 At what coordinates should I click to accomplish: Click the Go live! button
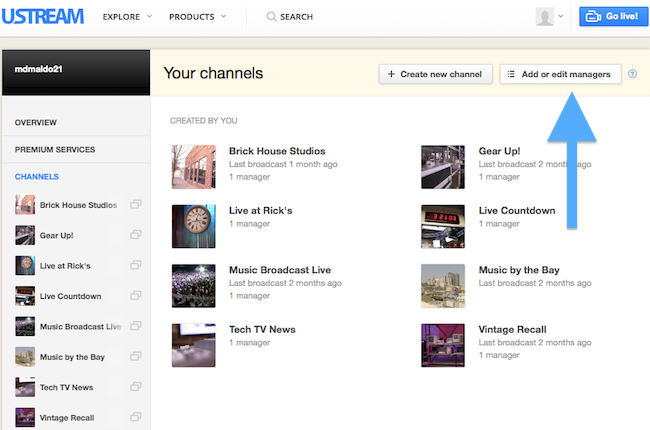click(613, 17)
